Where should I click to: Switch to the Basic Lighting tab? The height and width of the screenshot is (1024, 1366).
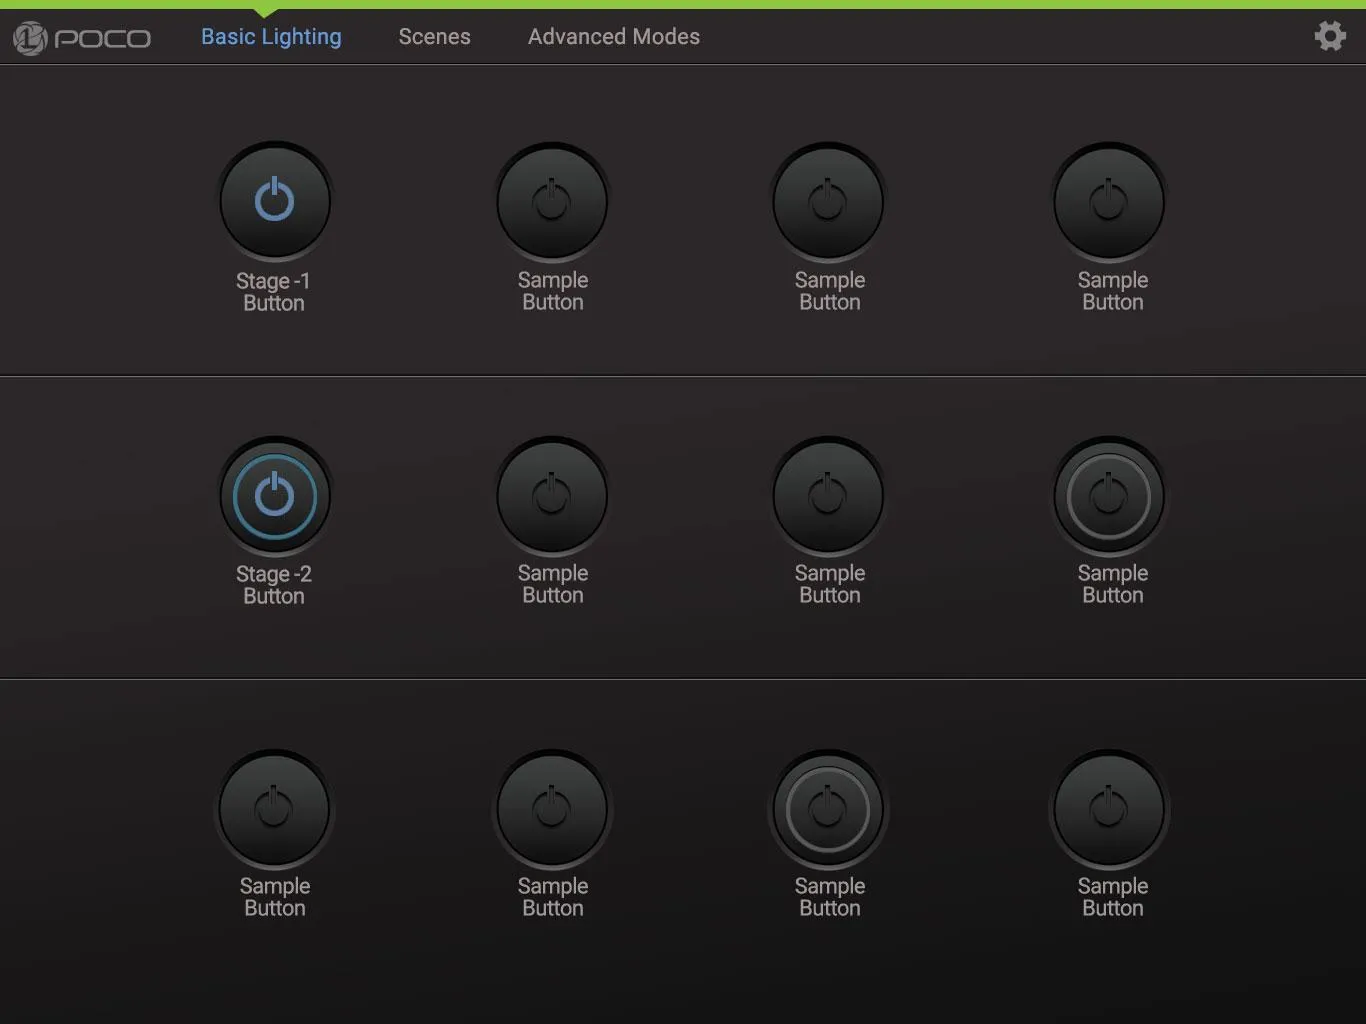pos(271,37)
